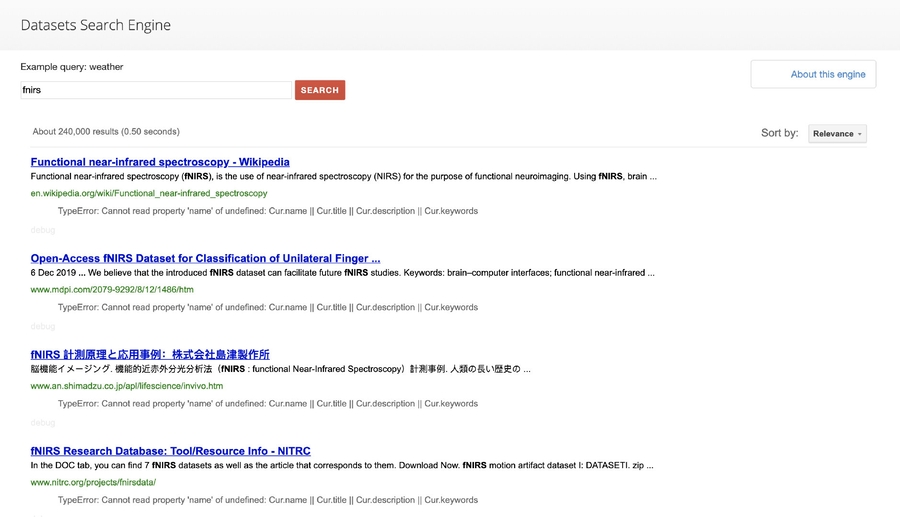Toggle the debug link under Wikipedia result
Screen dimensions: 900x517
pos(43,230)
